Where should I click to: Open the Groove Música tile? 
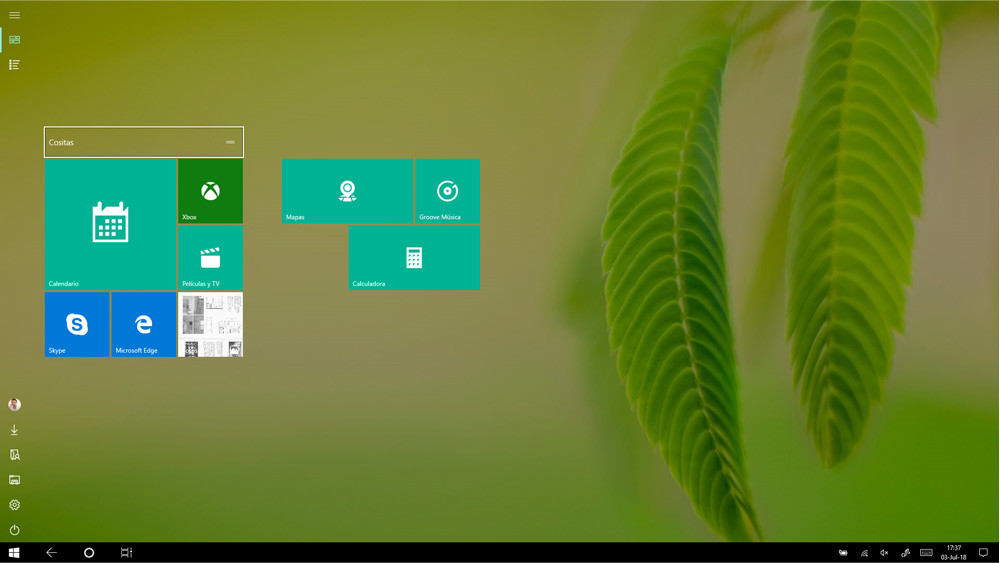pos(448,191)
